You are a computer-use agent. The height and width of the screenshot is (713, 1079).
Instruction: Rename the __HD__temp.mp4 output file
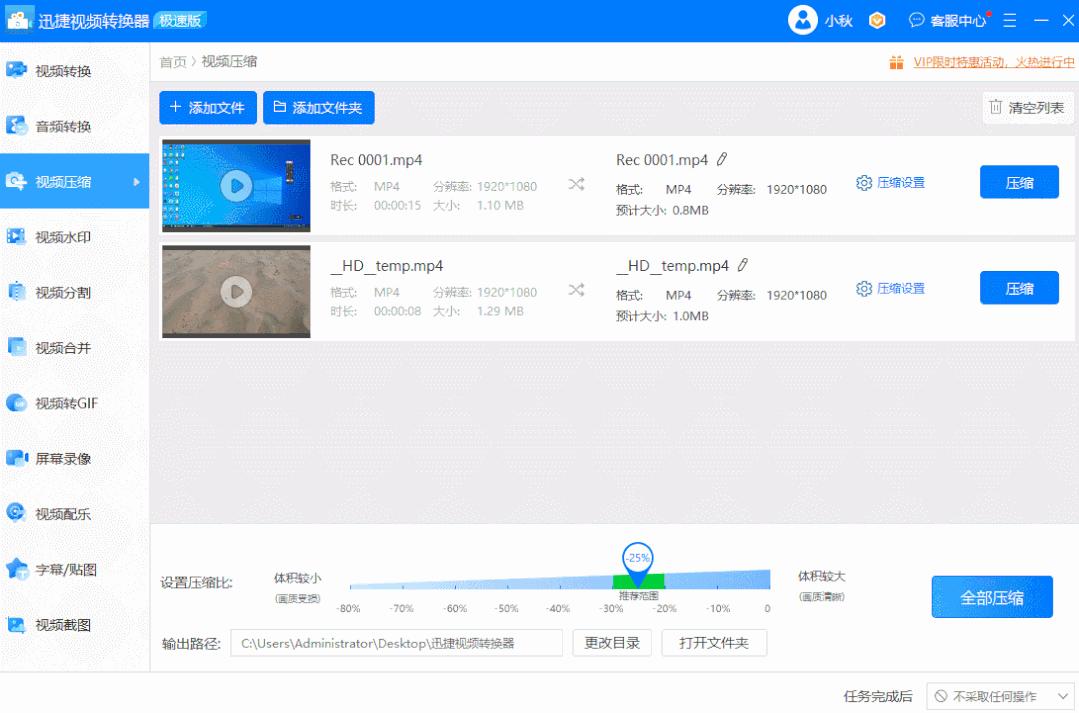[x=742, y=265]
